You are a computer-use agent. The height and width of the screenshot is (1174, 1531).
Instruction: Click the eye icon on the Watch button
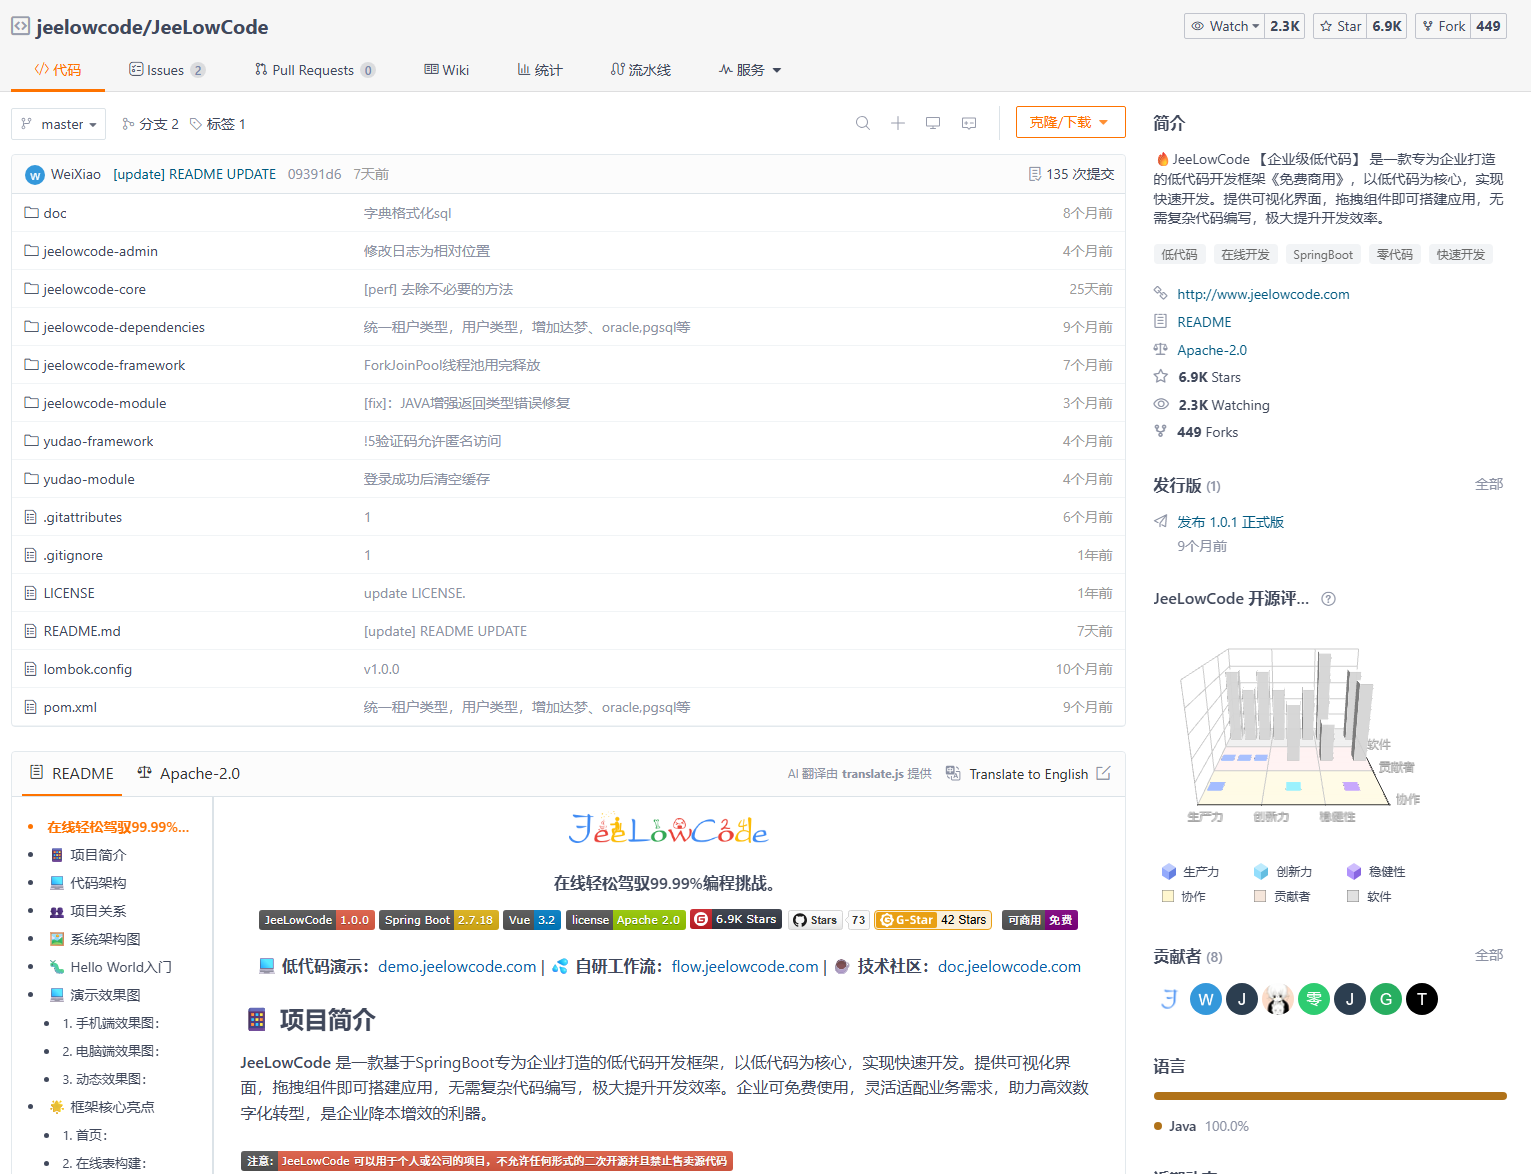coord(1199,25)
